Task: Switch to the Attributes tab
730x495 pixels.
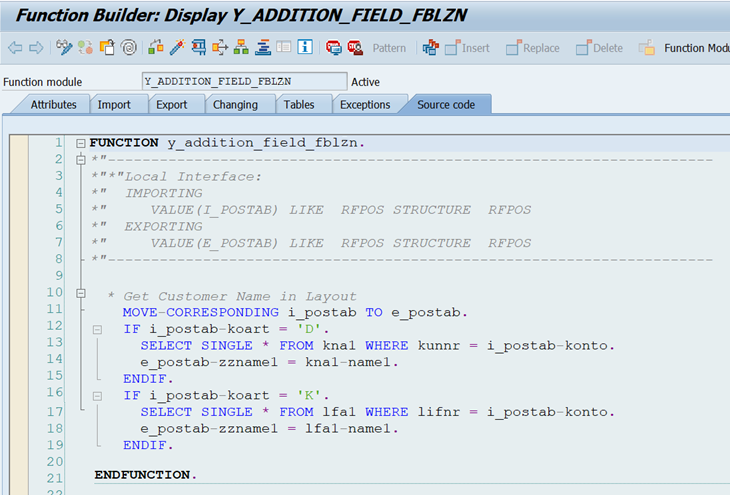Action: tap(53, 105)
